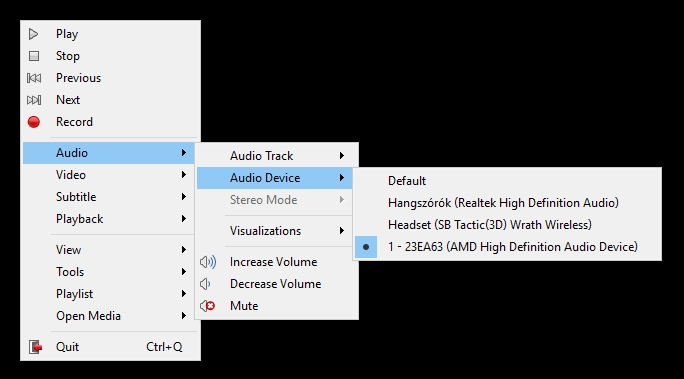The height and width of the screenshot is (379, 684).
Task: Click the red Record circle icon
Action: click(x=34, y=122)
